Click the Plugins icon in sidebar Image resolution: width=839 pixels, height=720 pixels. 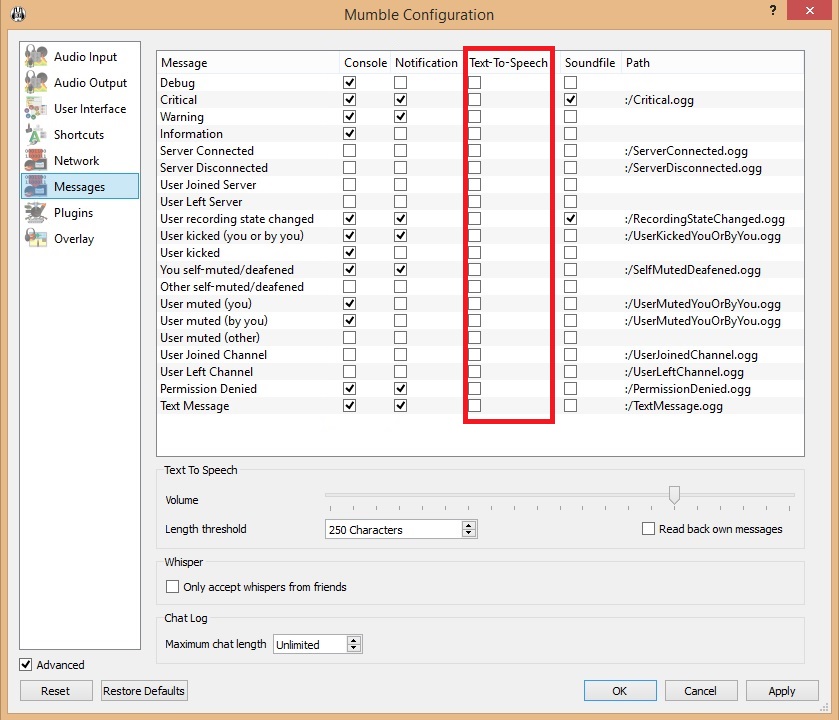tap(36, 212)
